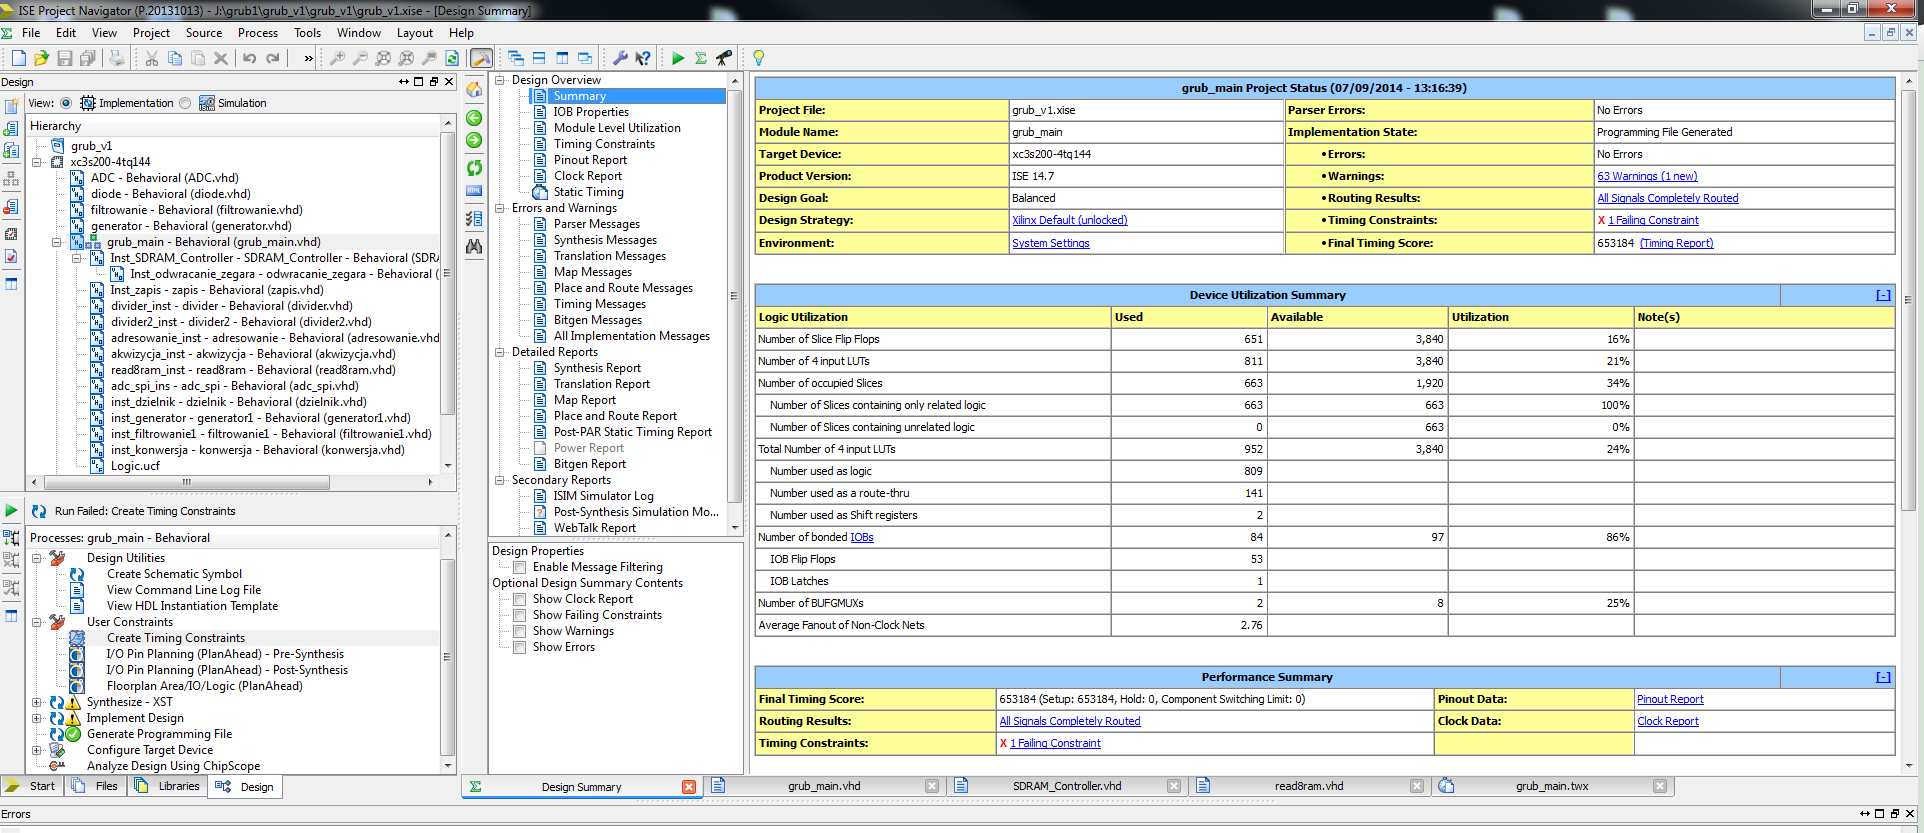Click the yellow light bulb tips icon
The height and width of the screenshot is (833, 1924).
(x=759, y=58)
